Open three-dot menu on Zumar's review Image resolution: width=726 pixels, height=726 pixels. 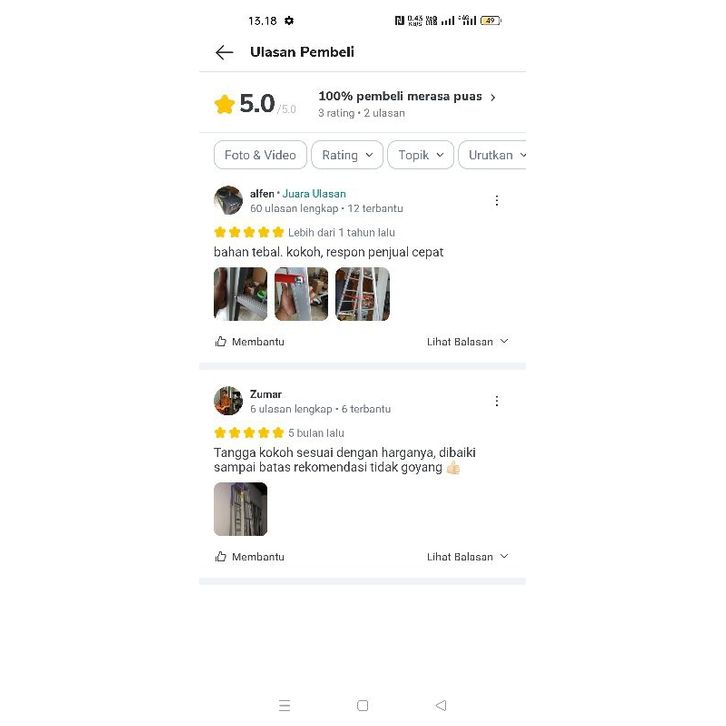pyautogui.click(x=497, y=401)
